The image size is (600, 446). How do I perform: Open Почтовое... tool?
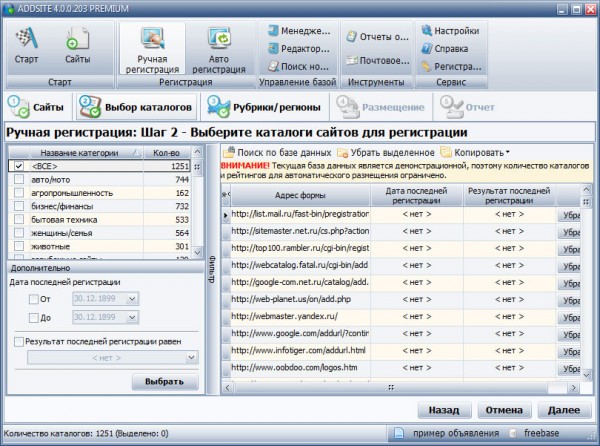pos(377,60)
